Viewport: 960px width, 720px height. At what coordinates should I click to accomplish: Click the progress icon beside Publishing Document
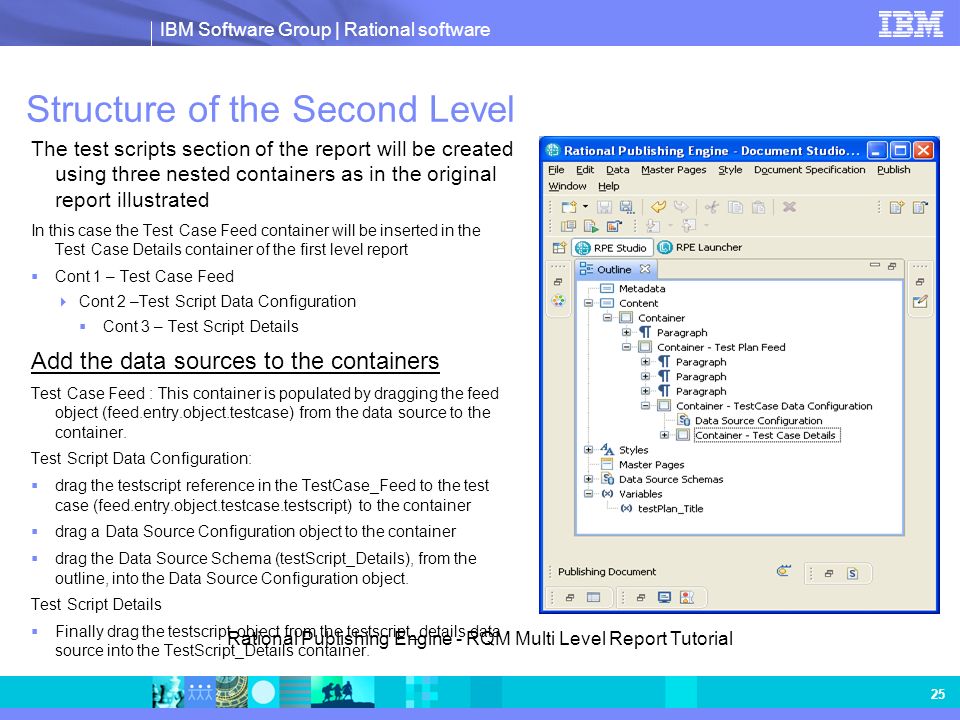[784, 571]
